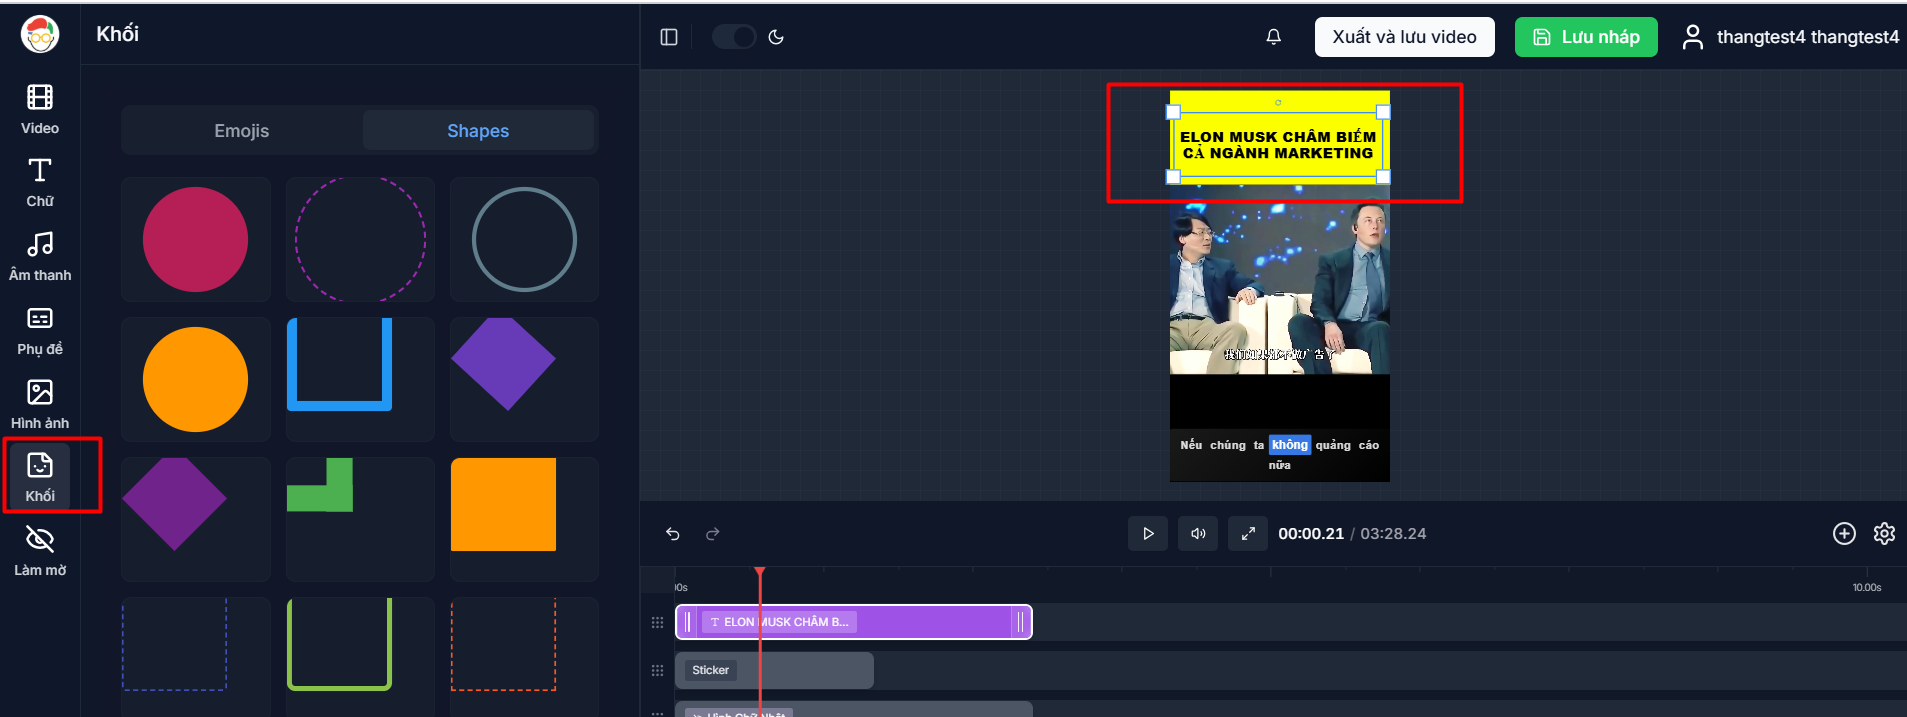Switch to the Emojis tab
Viewport: 1907px width, 717px height.
pyautogui.click(x=241, y=131)
